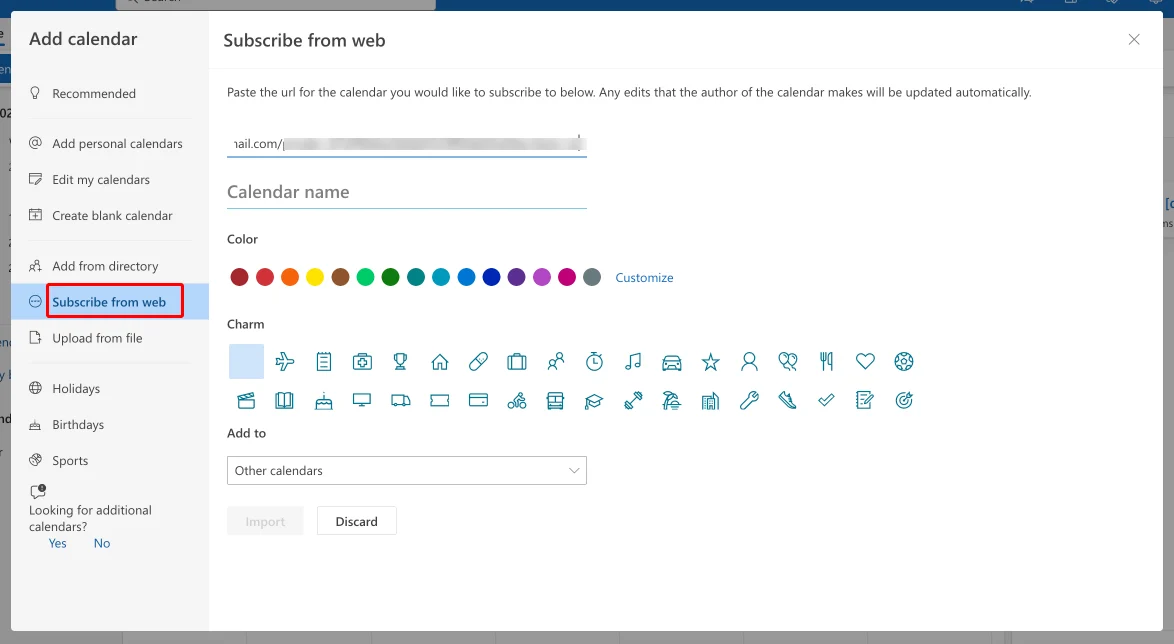Select the star charm
The image size is (1174, 644).
711,362
